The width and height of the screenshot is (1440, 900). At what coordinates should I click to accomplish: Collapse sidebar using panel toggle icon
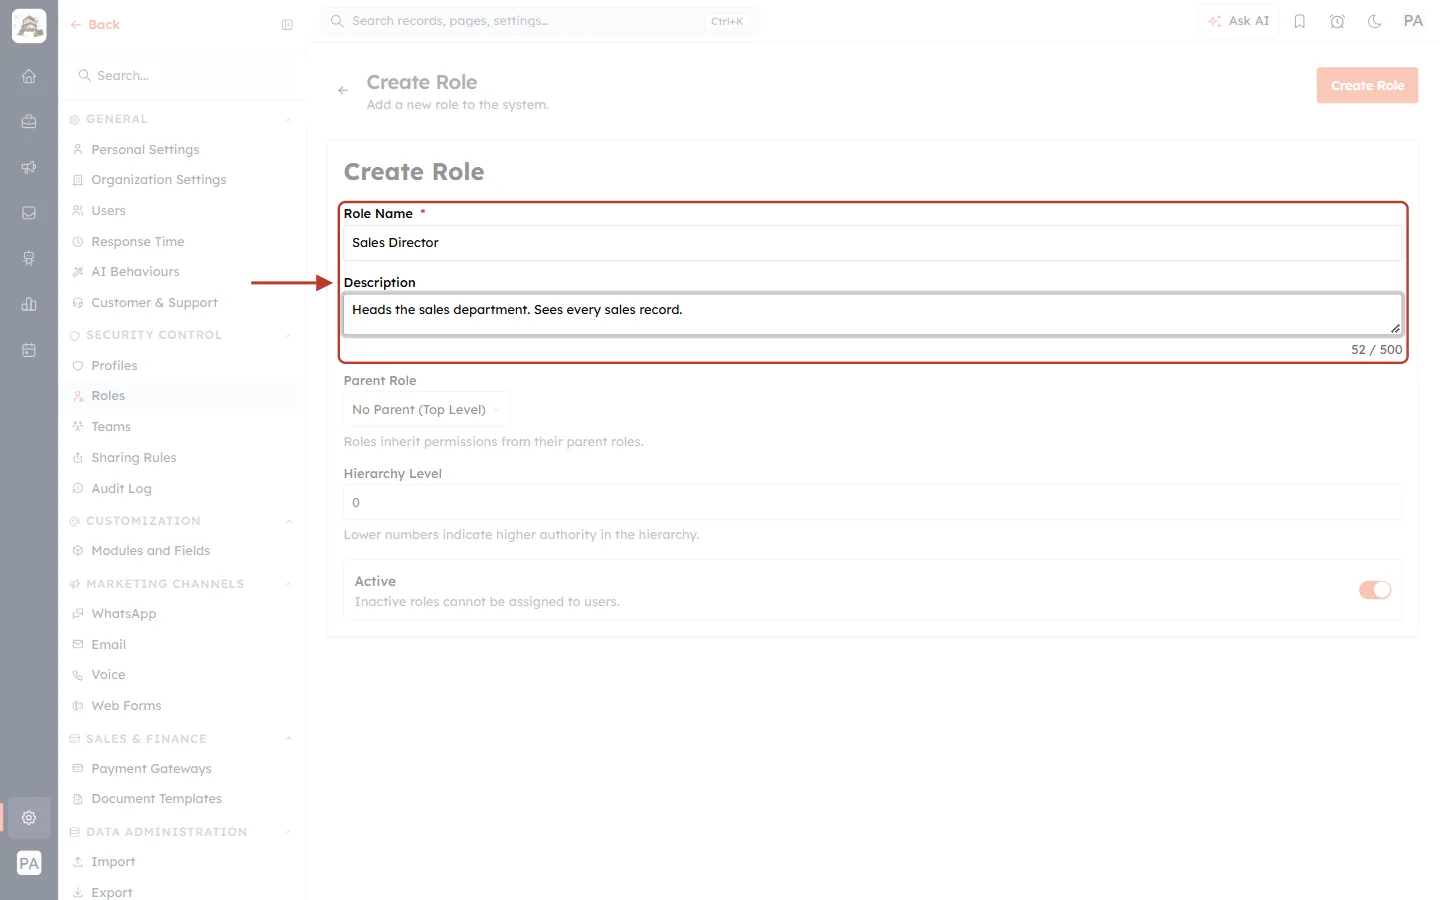[287, 25]
